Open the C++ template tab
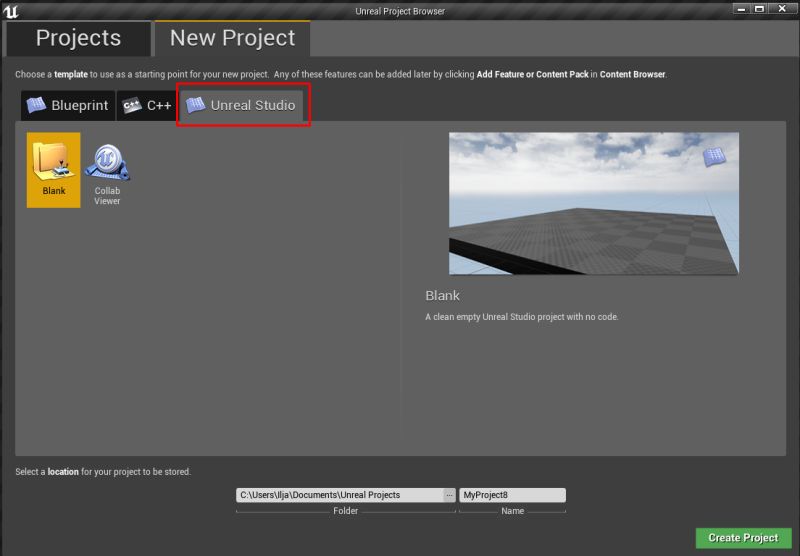Viewport: 800px width, 556px height. click(147, 106)
